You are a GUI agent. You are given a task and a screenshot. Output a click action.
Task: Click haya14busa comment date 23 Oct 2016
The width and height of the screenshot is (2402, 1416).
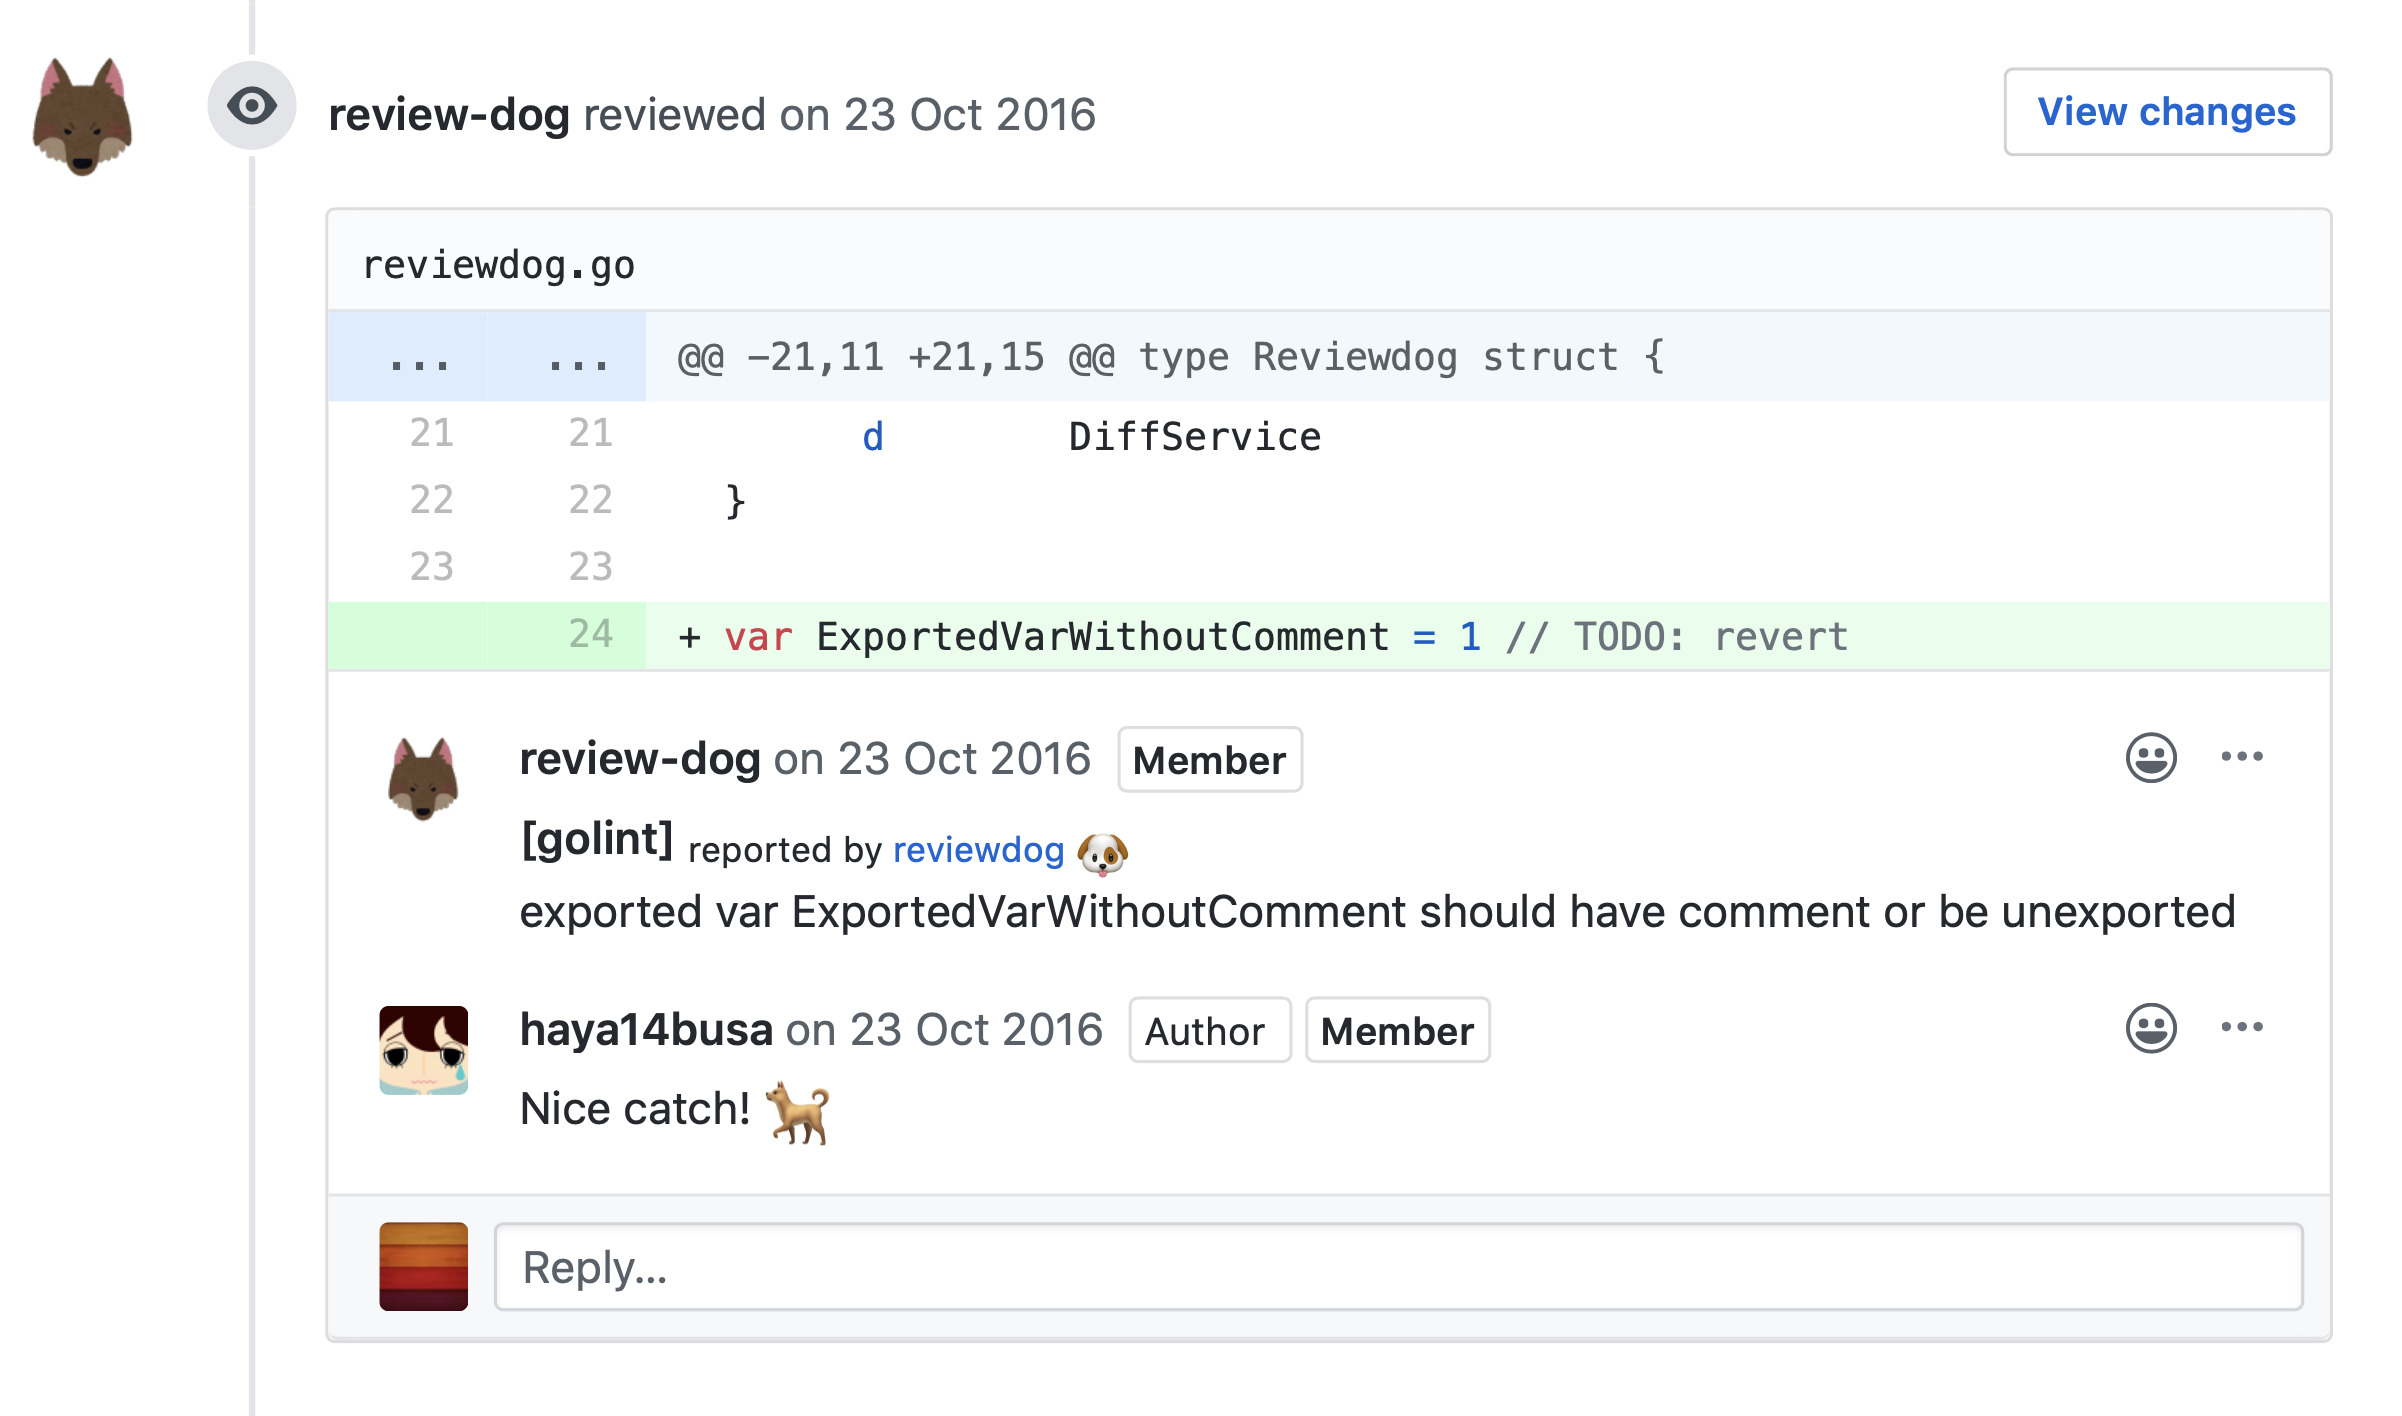(x=976, y=1030)
